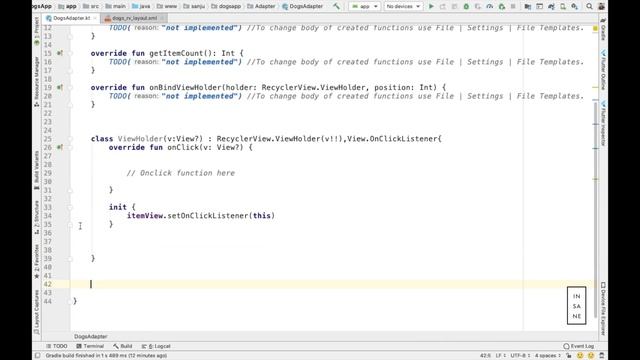The width and height of the screenshot is (640, 360).
Task: Click the Attach debugger to process icon
Action: pos(502,6)
